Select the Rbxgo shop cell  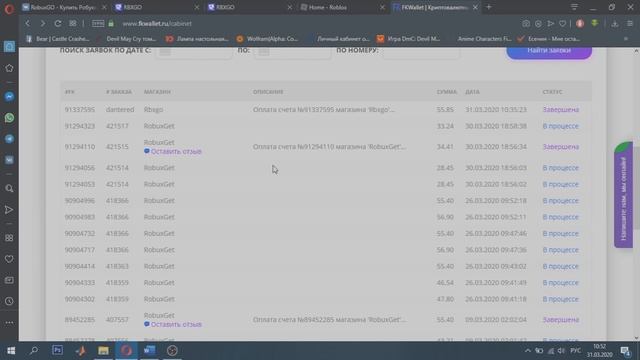(x=153, y=109)
